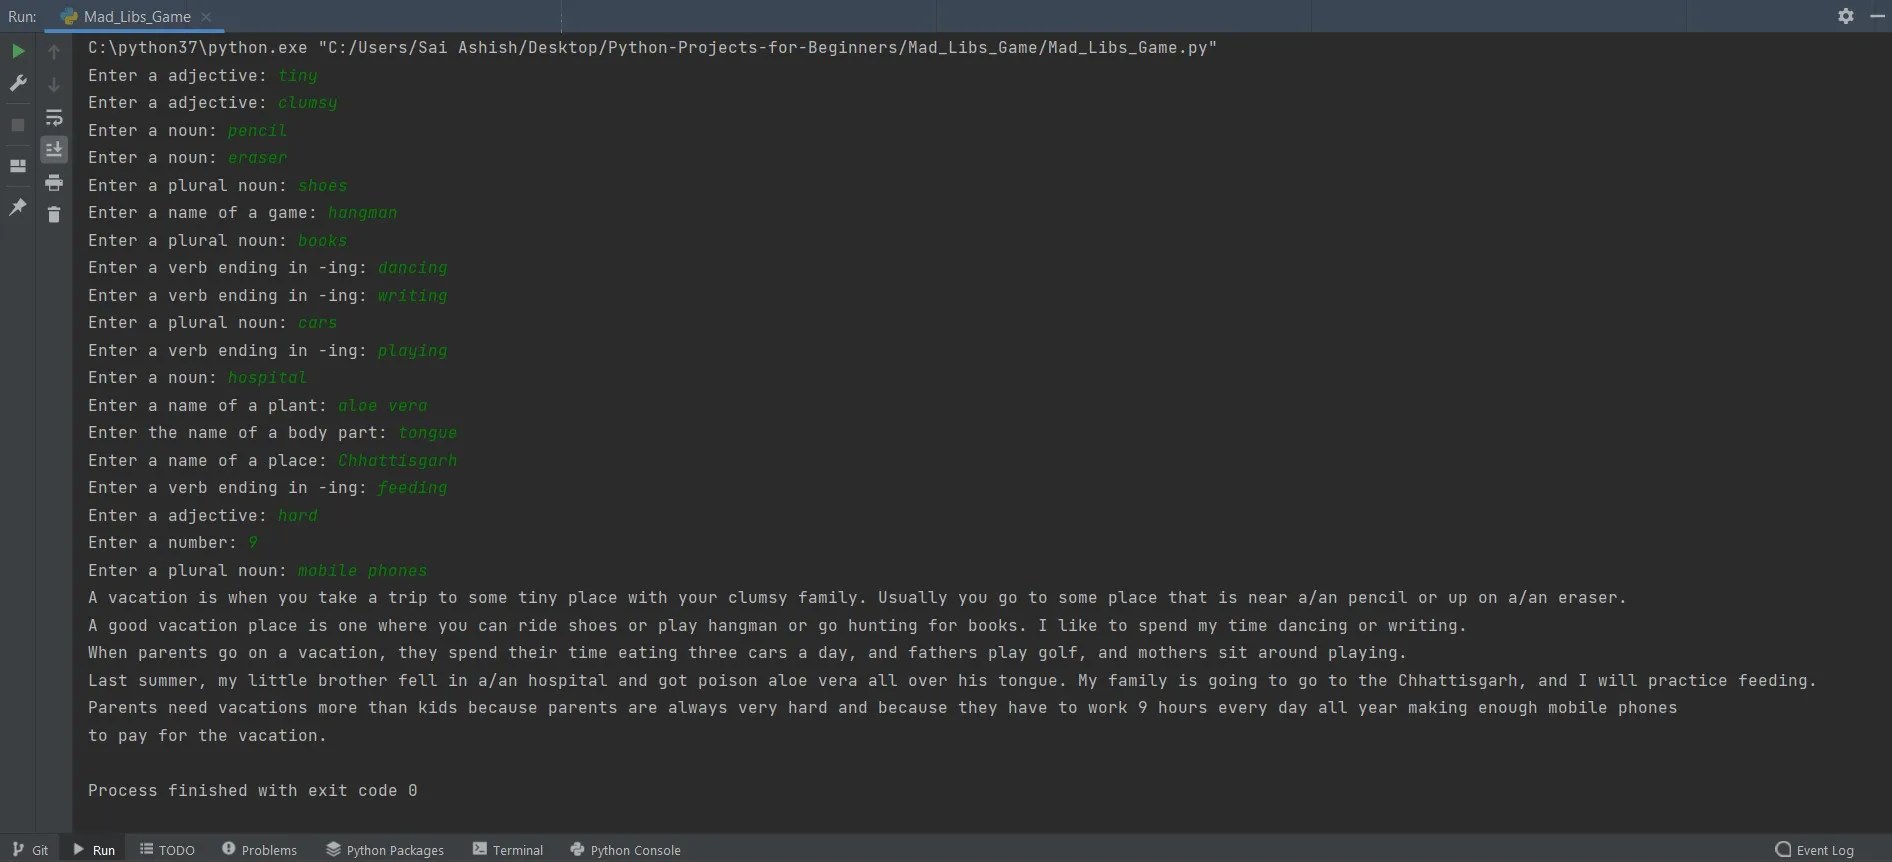
Task: Click the input value 'pencil'
Action: click(x=257, y=131)
